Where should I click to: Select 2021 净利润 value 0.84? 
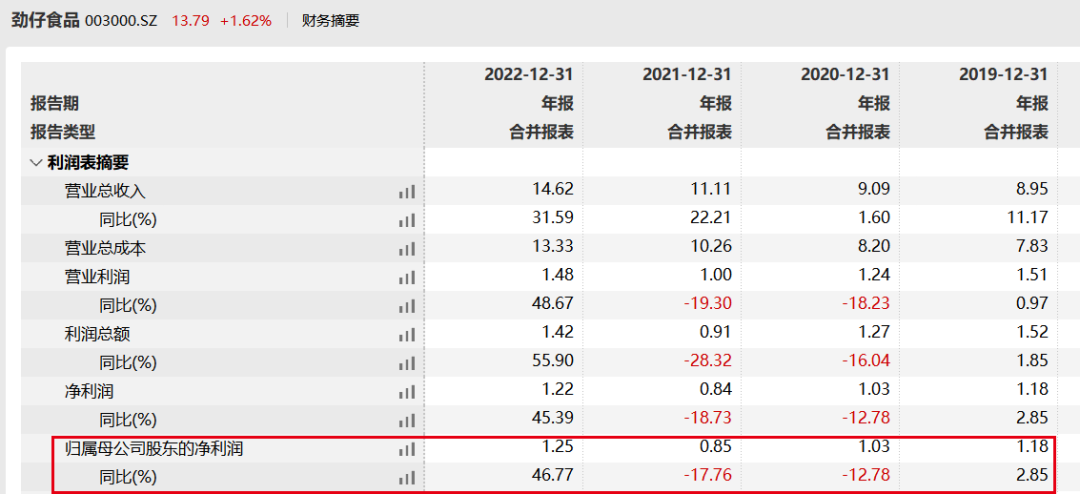coord(718,389)
